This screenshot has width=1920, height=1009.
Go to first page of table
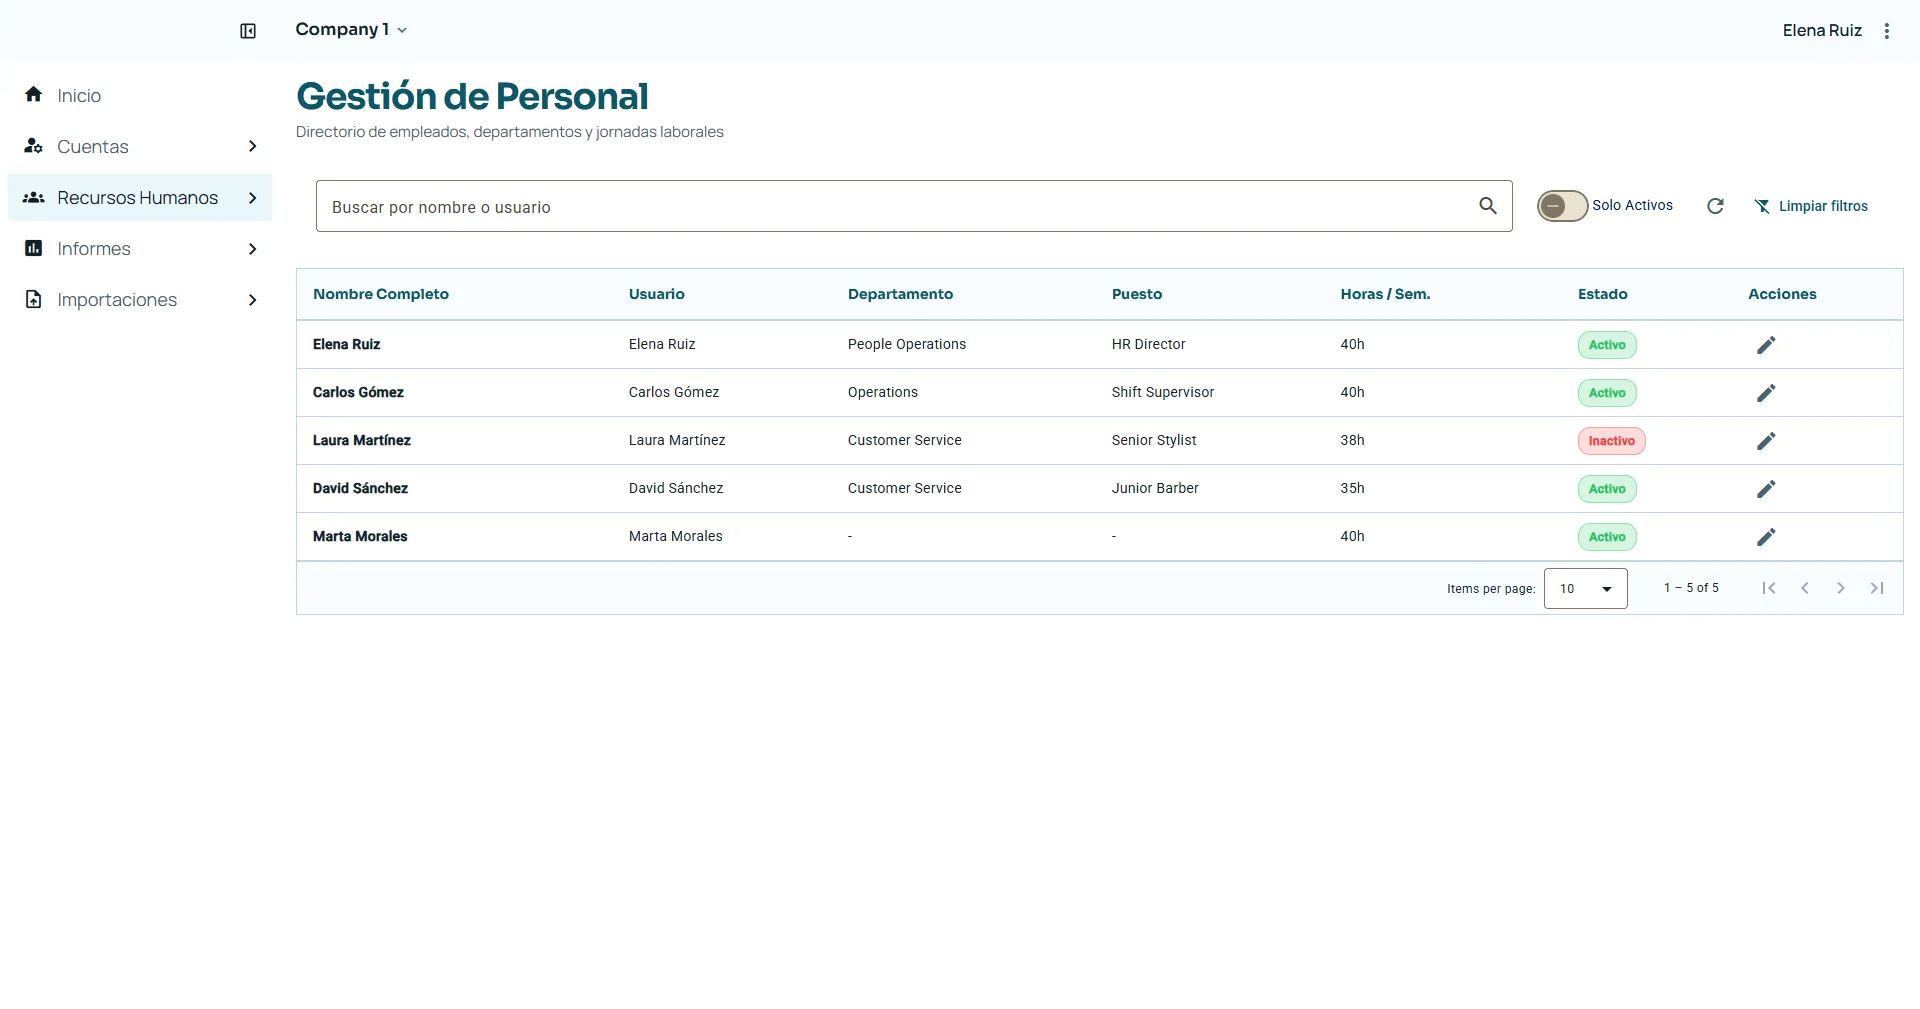tap(1769, 588)
